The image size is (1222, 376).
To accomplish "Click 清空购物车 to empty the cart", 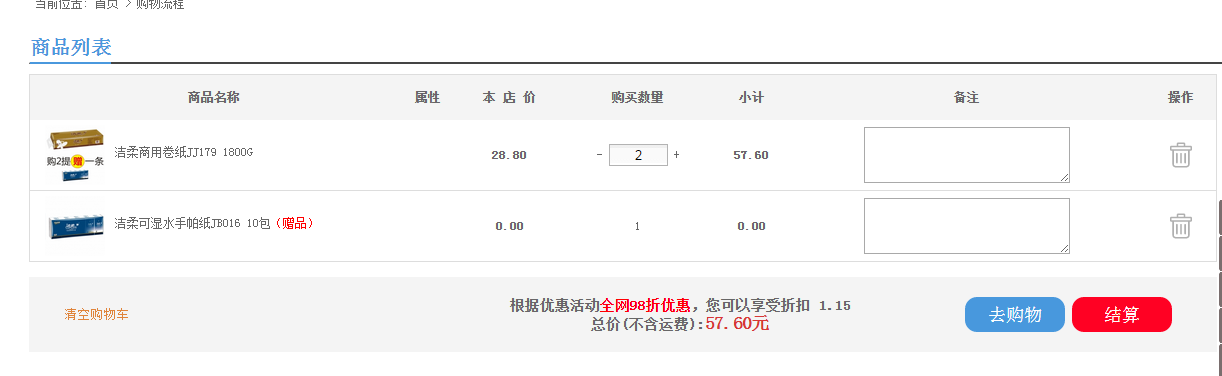I will [96, 314].
